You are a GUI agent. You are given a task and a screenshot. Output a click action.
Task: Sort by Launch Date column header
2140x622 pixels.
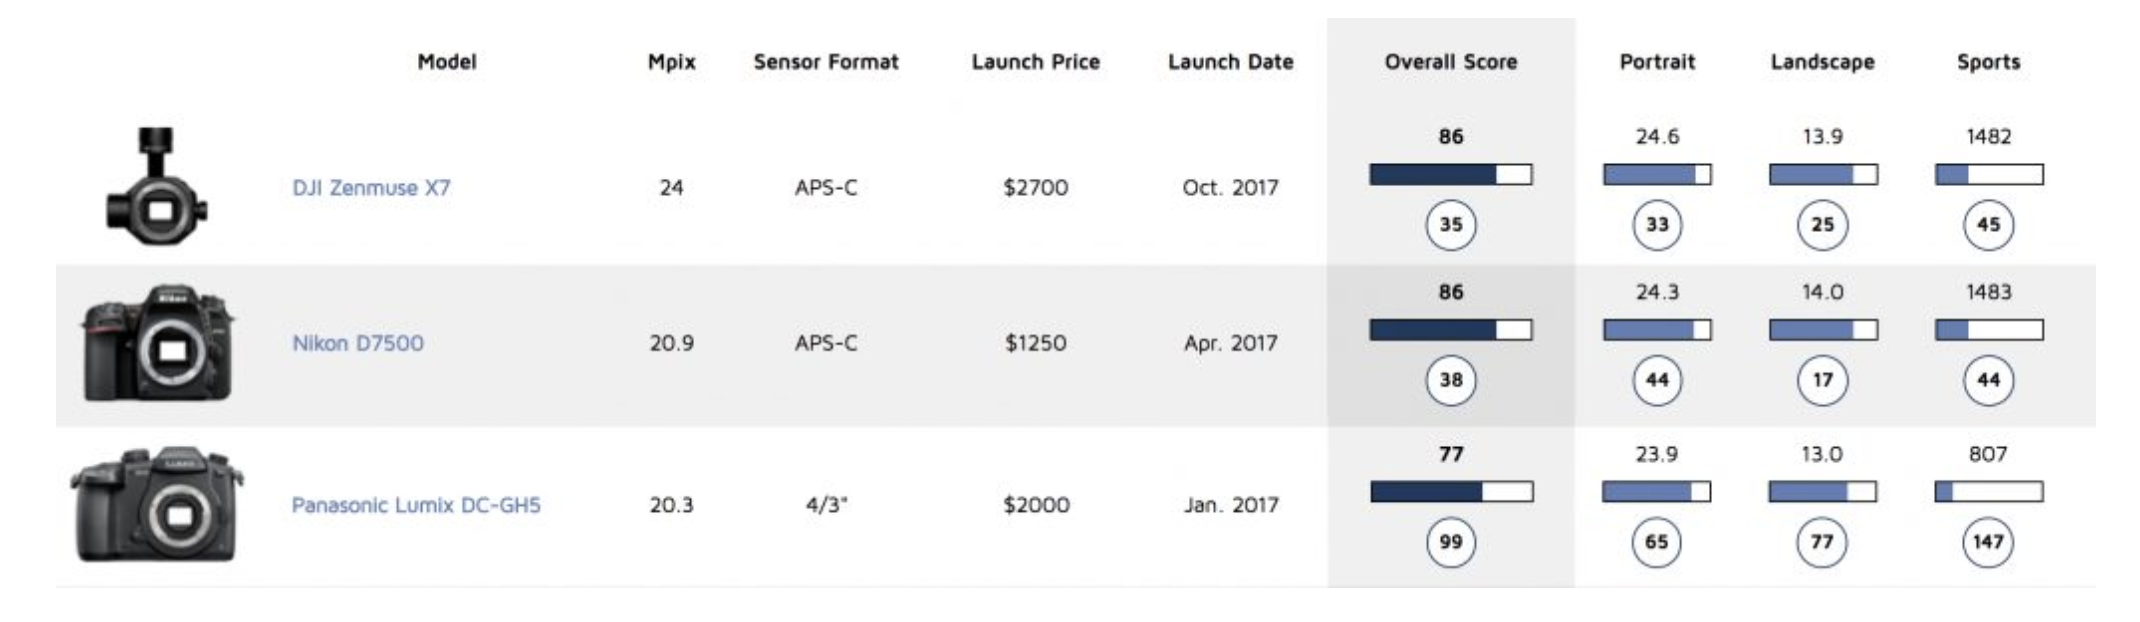click(x=1230, y=62)
